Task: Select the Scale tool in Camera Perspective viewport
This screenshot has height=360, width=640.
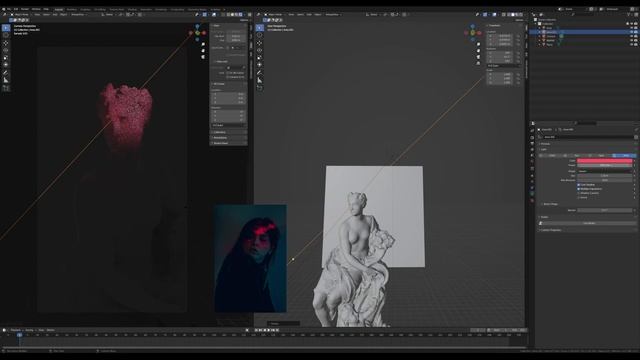Action: 6,58
